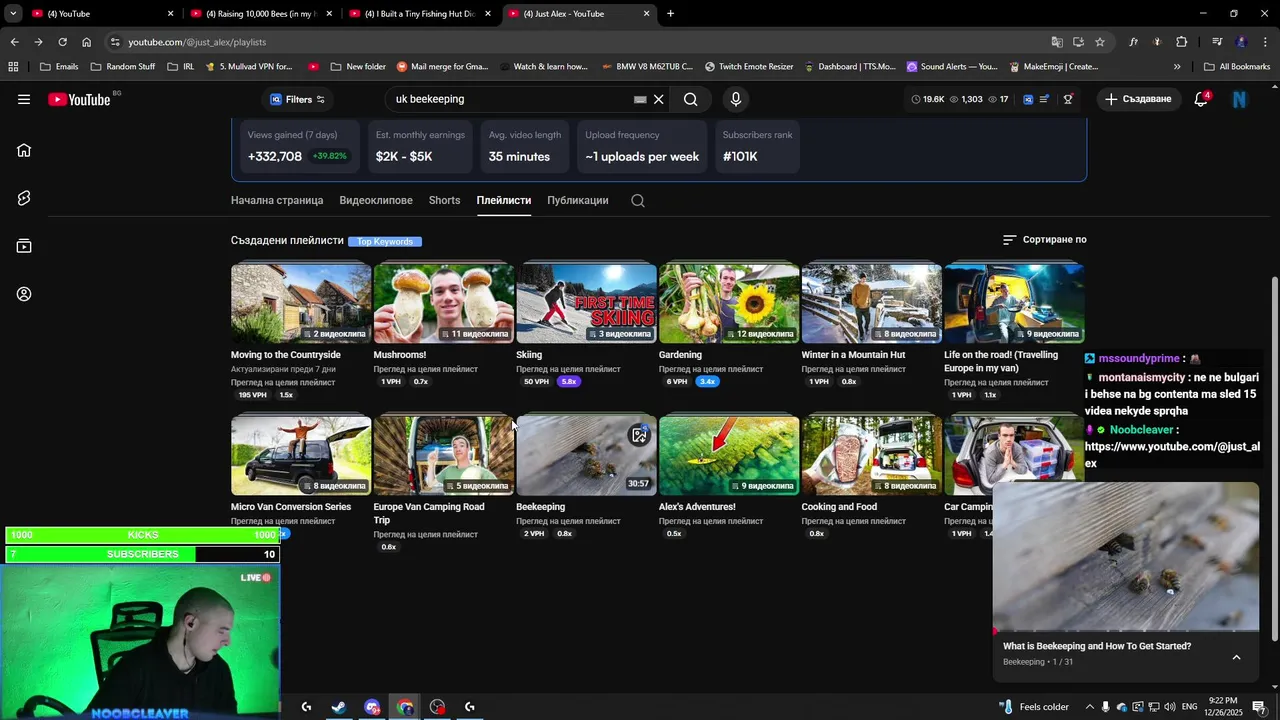Go back in browser history
The image size is (1280, 720).
pyautogui.click(x=14, y=42)
